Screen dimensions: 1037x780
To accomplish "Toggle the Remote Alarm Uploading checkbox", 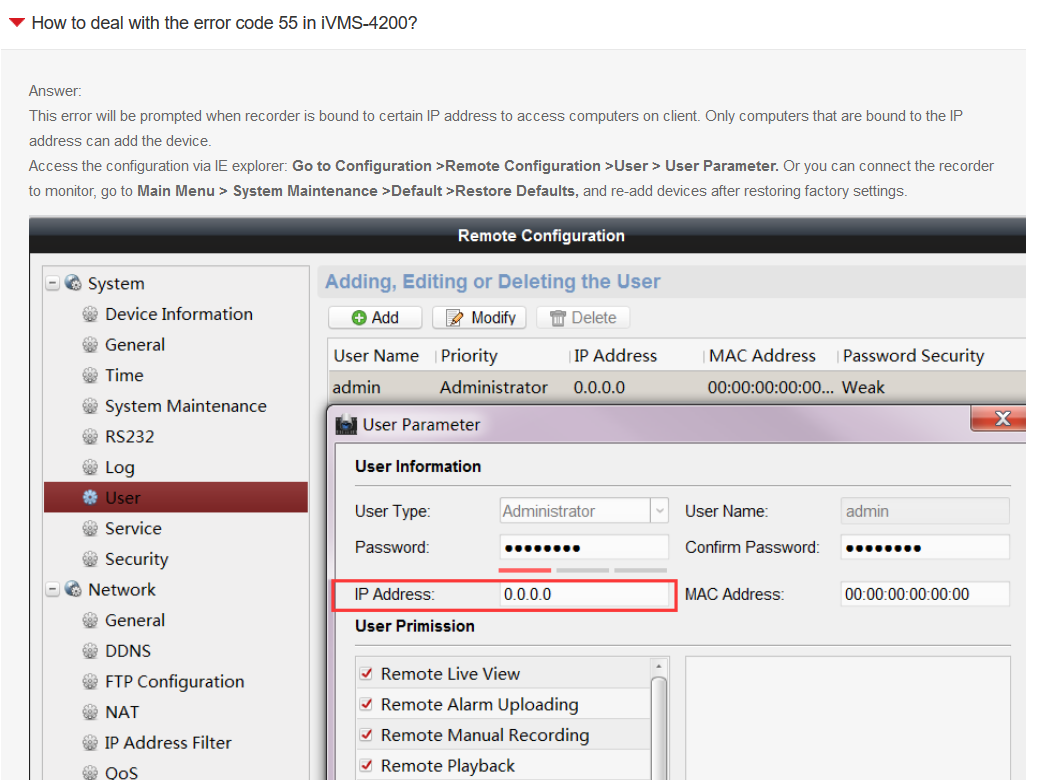I will click(x=366, y=705).
